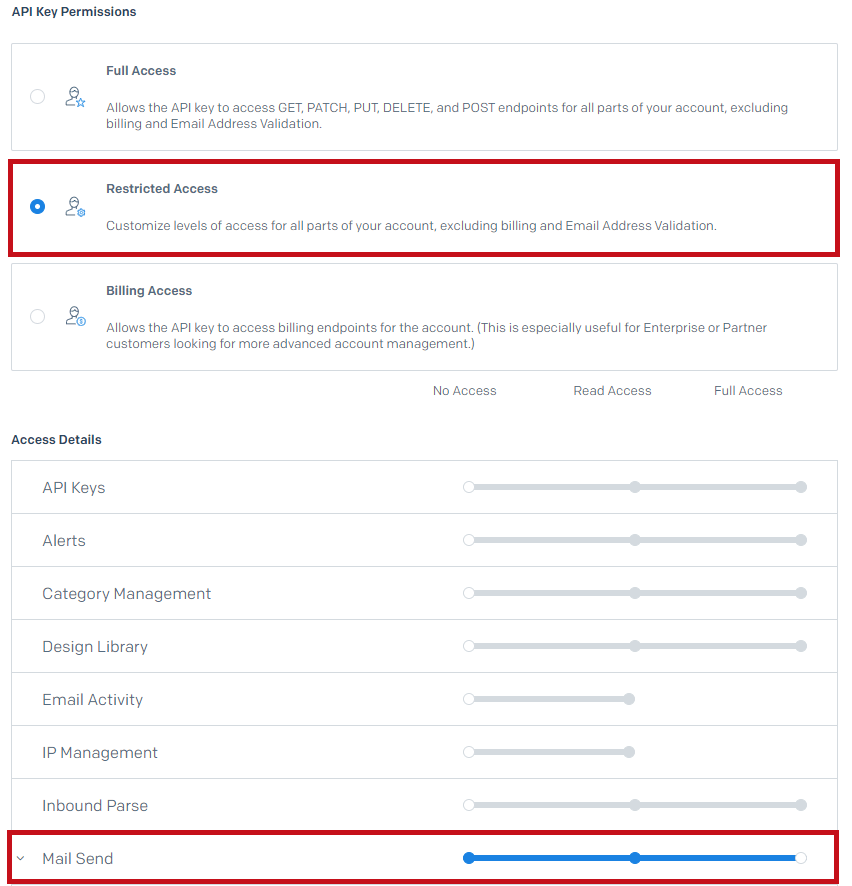
Task: Click the Billing Access user-dollar icon
Action: [x=75, y=316]
